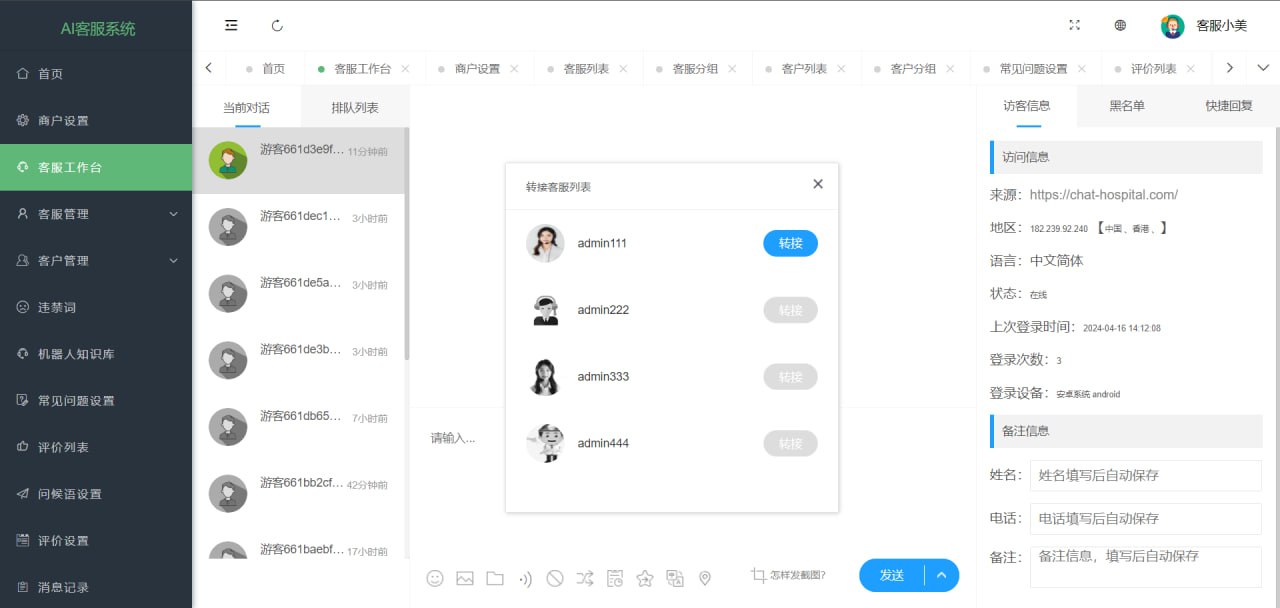Expand 客服管理 sidebar menu
Viewport: 1280px width, 608px height.
coord(96,214)
